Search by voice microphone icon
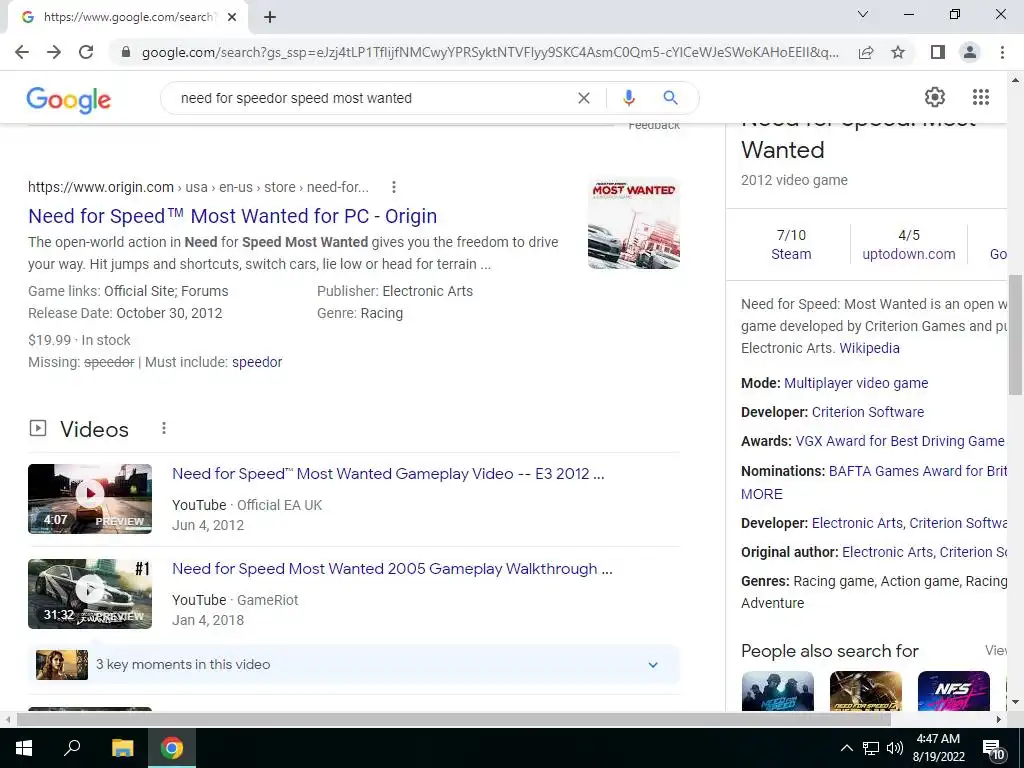 tap(628, 98)
